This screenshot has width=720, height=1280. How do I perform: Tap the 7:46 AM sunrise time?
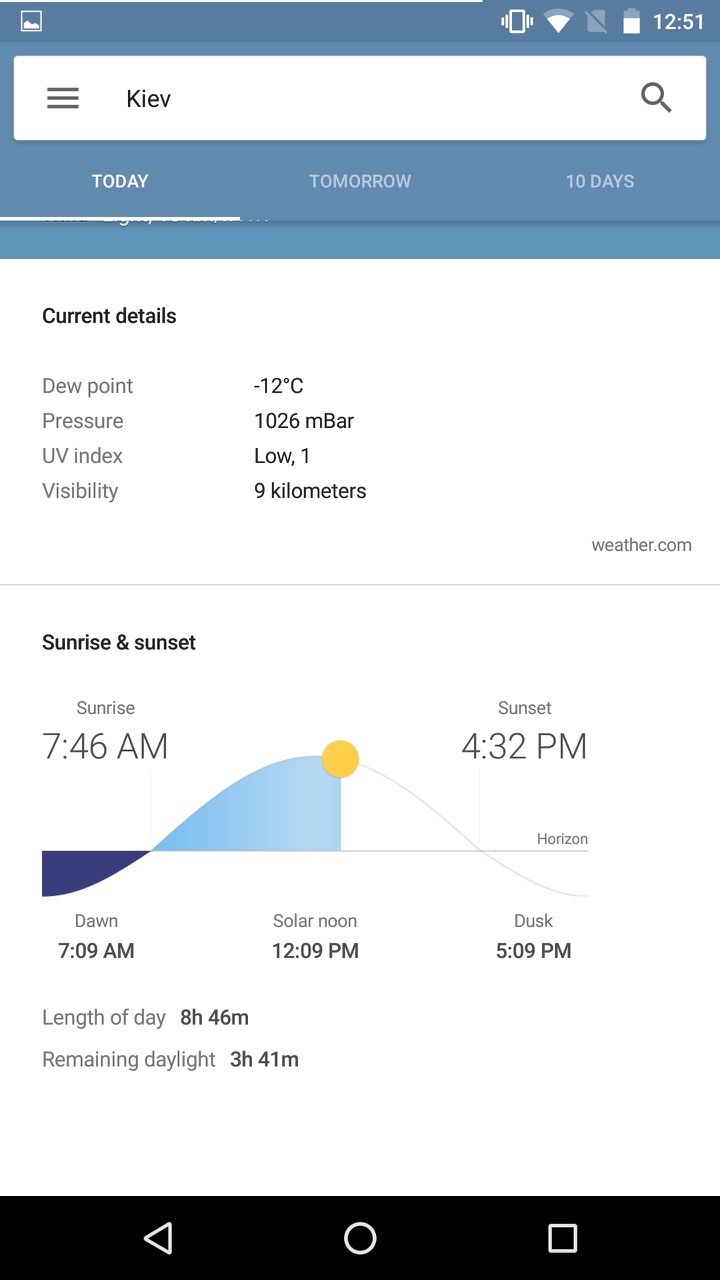105,747
